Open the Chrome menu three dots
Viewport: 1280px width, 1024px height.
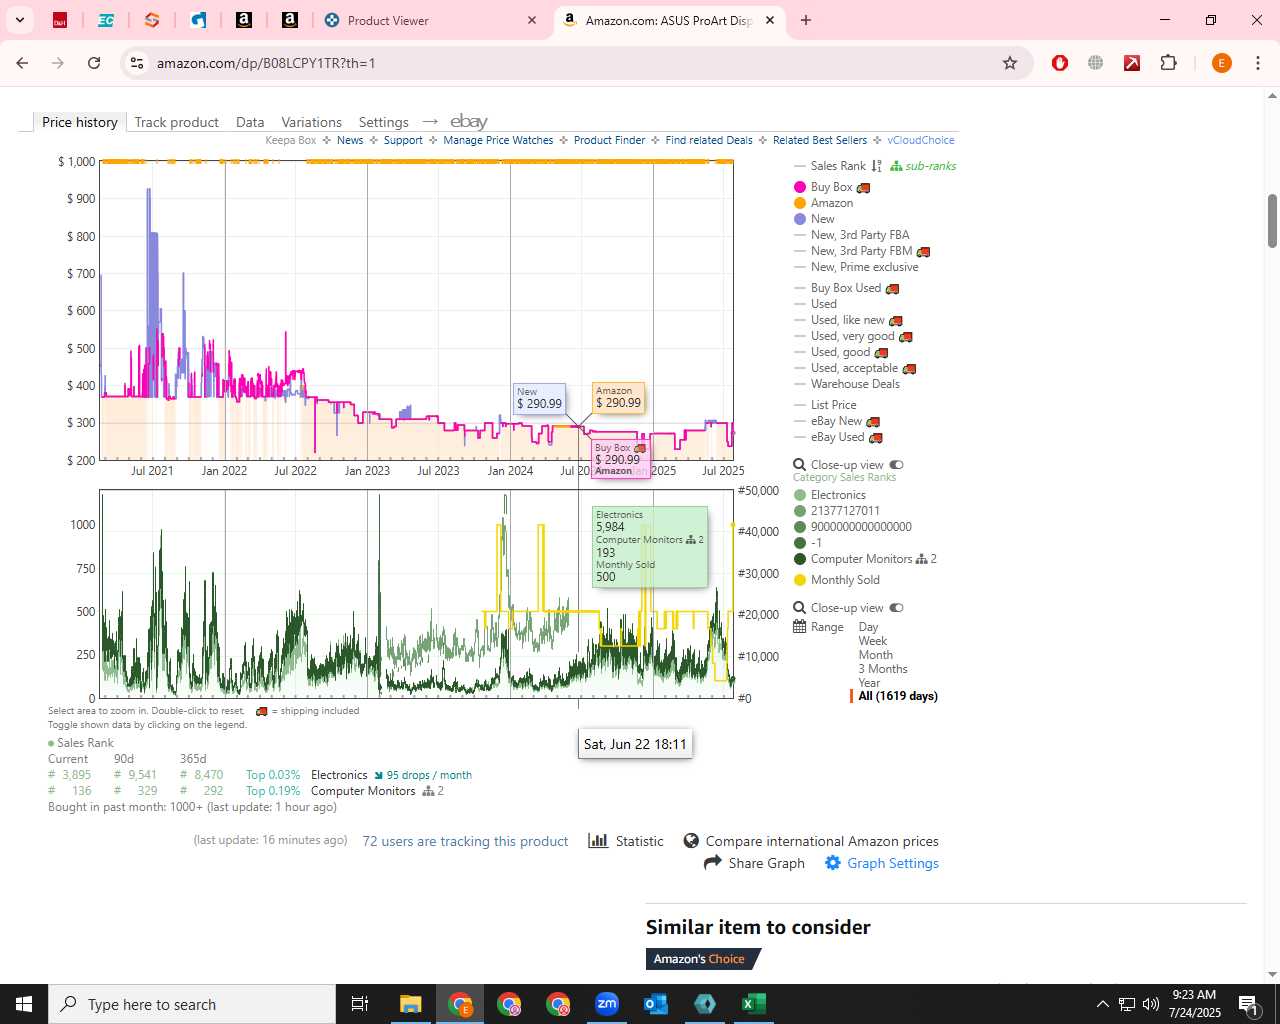(x=1258, y=63)
